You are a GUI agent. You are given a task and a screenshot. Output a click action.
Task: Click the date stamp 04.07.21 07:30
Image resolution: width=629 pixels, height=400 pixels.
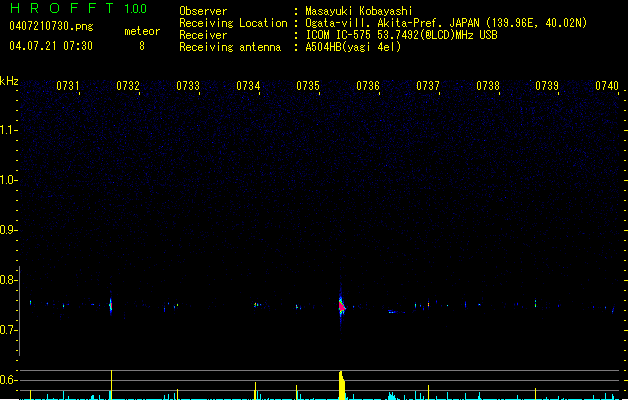(51, 46)
